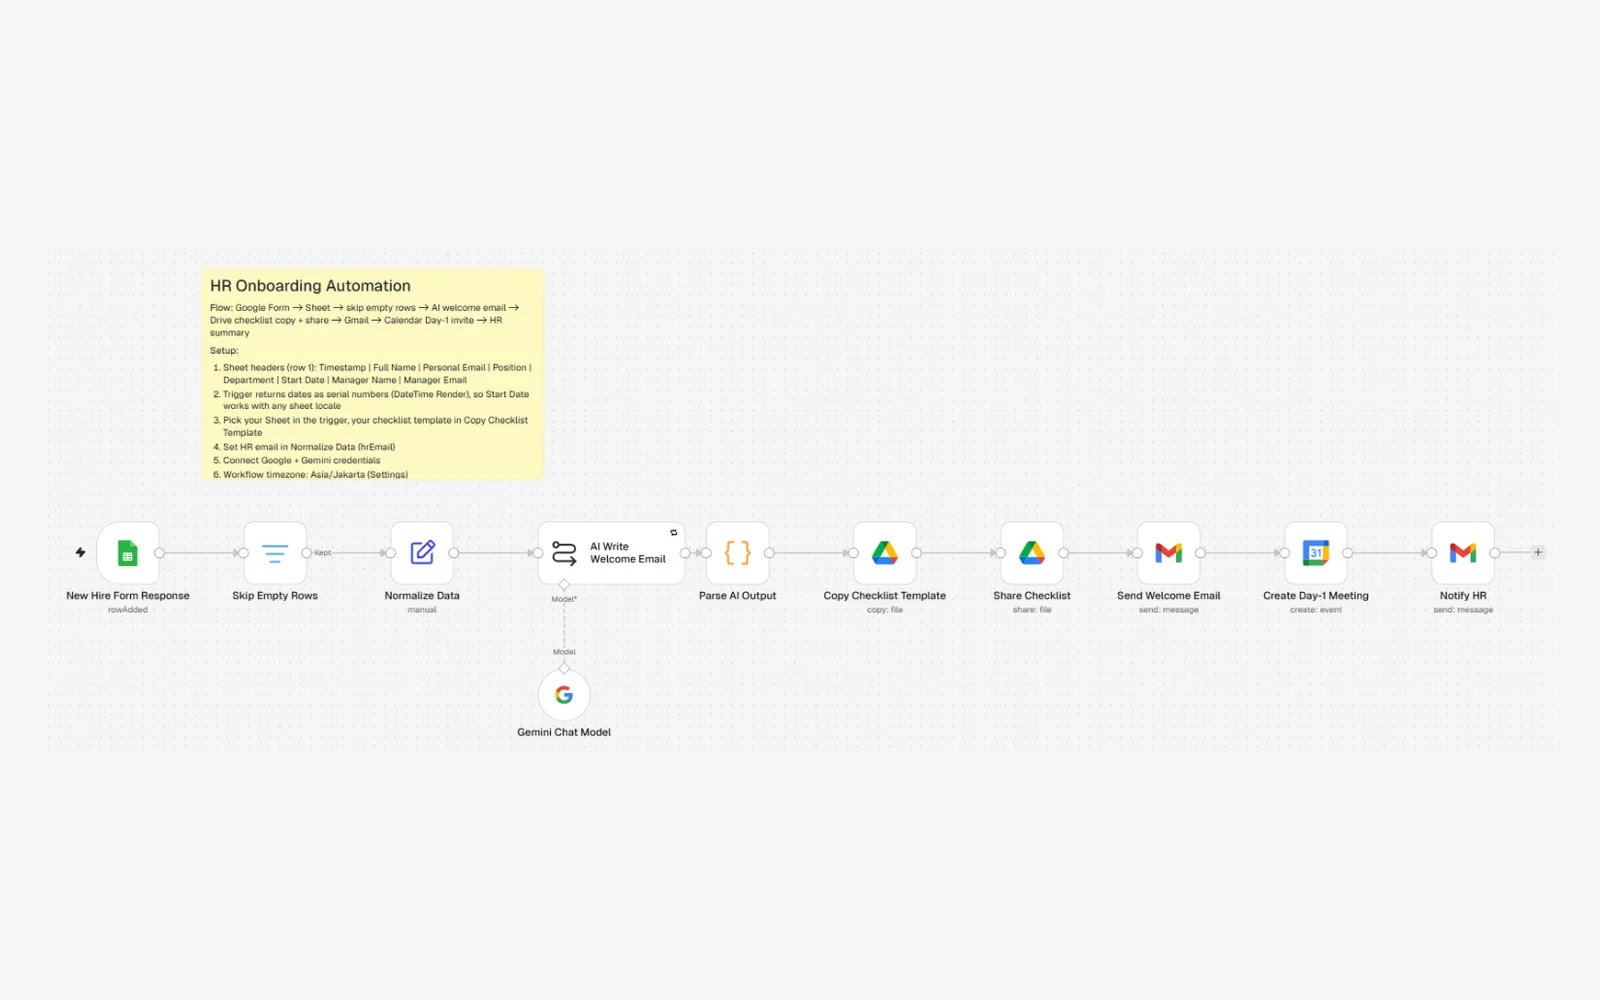Open the Notify HR Gmail node
Viewport: 1600px width, 1000px height.
pyautogui.click(x=1463, y=553)
